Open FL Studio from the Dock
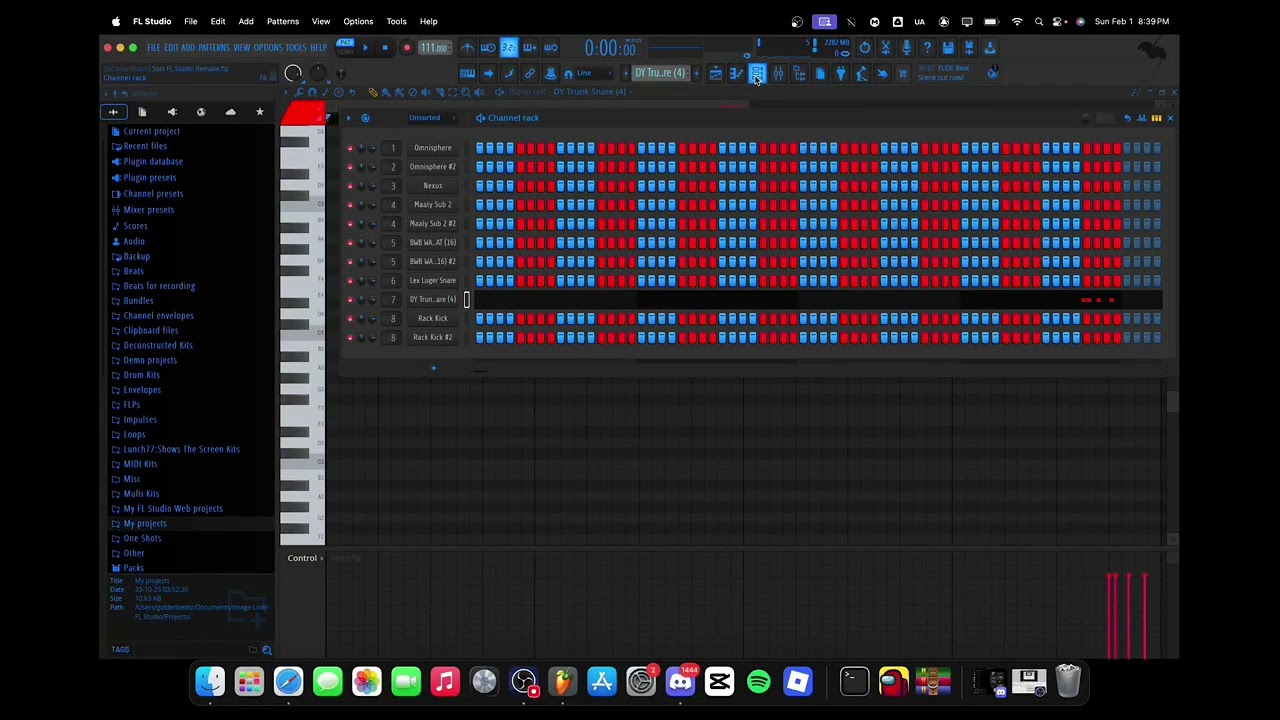 click(562, 682)
